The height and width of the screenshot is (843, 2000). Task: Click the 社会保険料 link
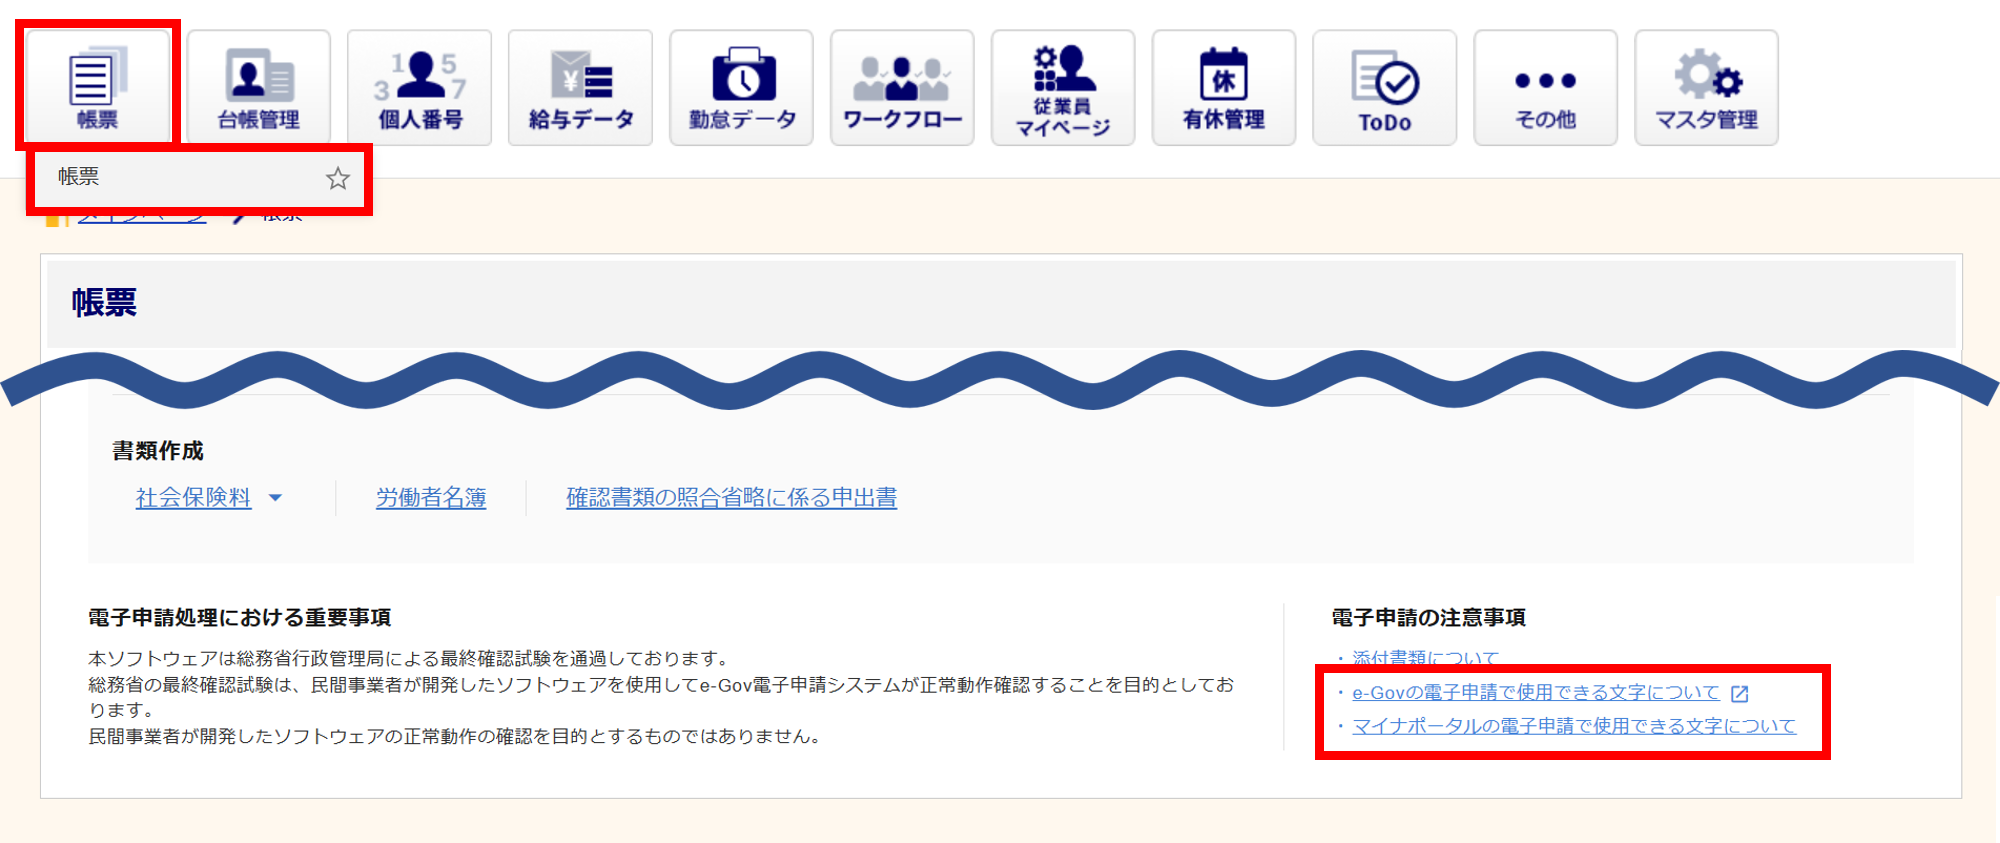[x=193, y=498]
